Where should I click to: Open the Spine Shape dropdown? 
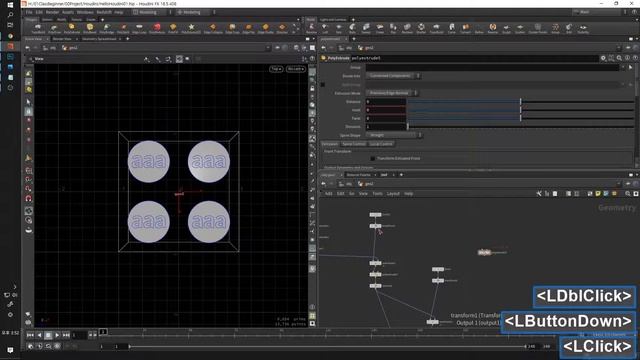393,135
